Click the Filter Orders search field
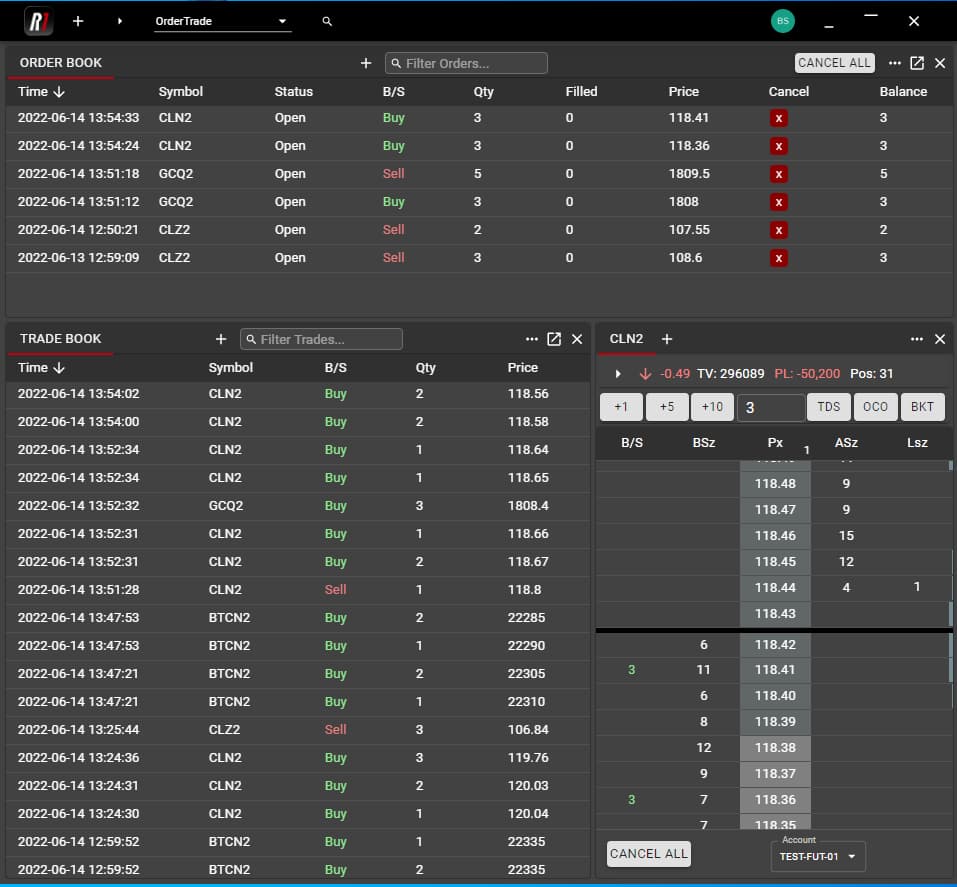 [466, 63]
